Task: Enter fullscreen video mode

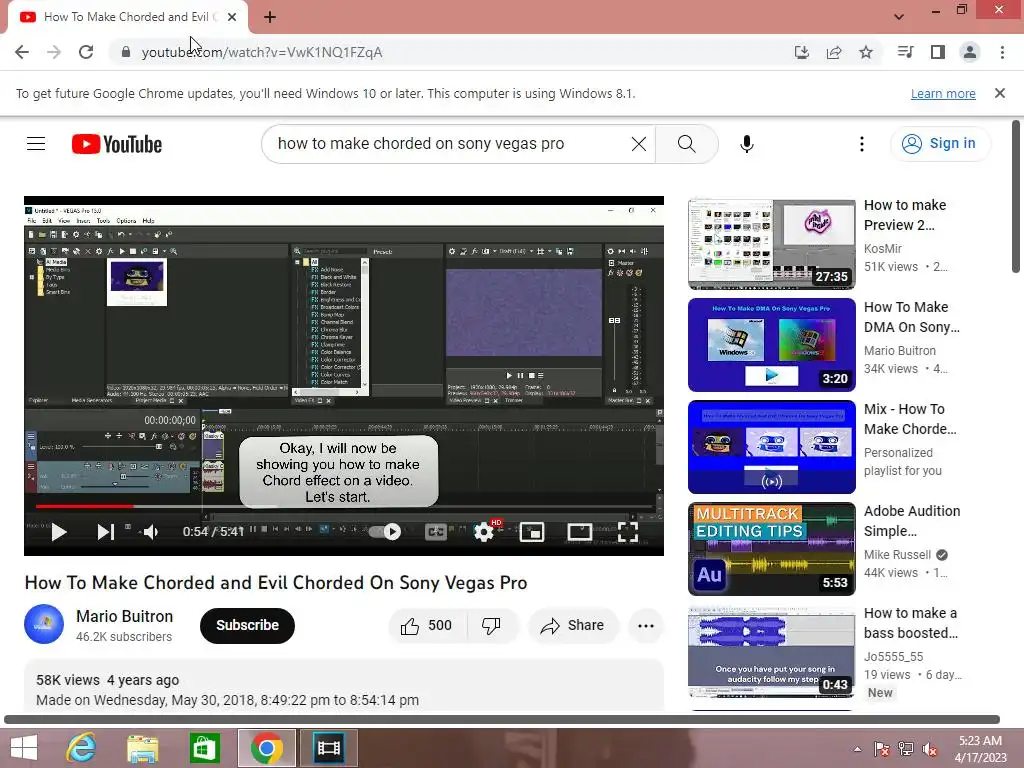Action: click(x=628, y=532)
